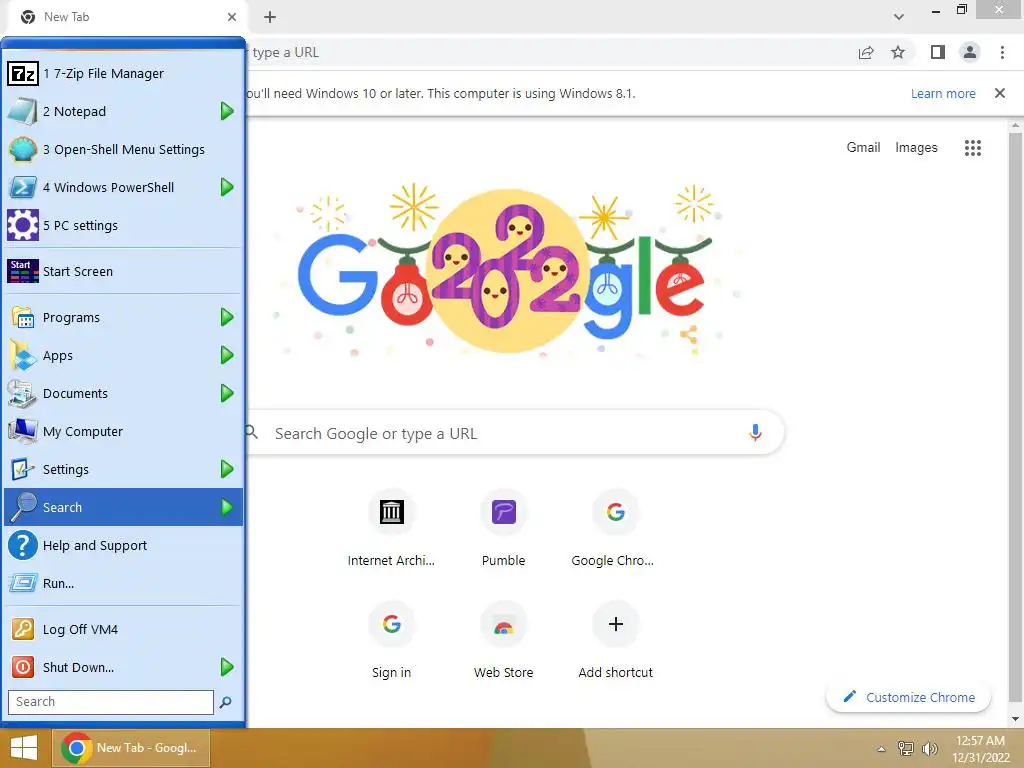Open Sign in shortcut tile

(391, 641)
